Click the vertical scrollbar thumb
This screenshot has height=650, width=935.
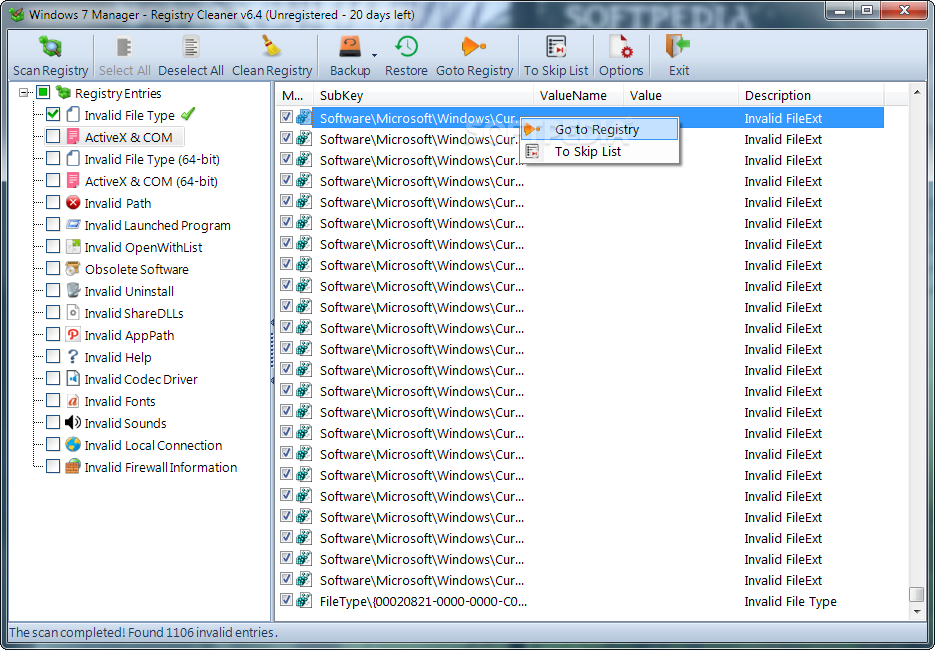[x=917, y=595]
